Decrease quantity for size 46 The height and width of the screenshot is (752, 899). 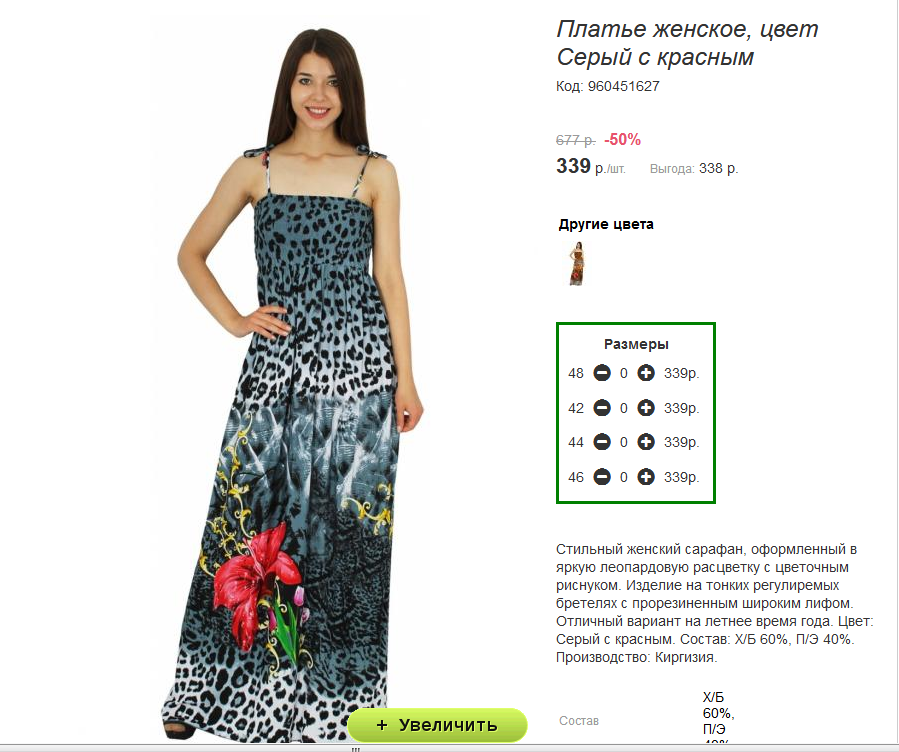[602, 477]
